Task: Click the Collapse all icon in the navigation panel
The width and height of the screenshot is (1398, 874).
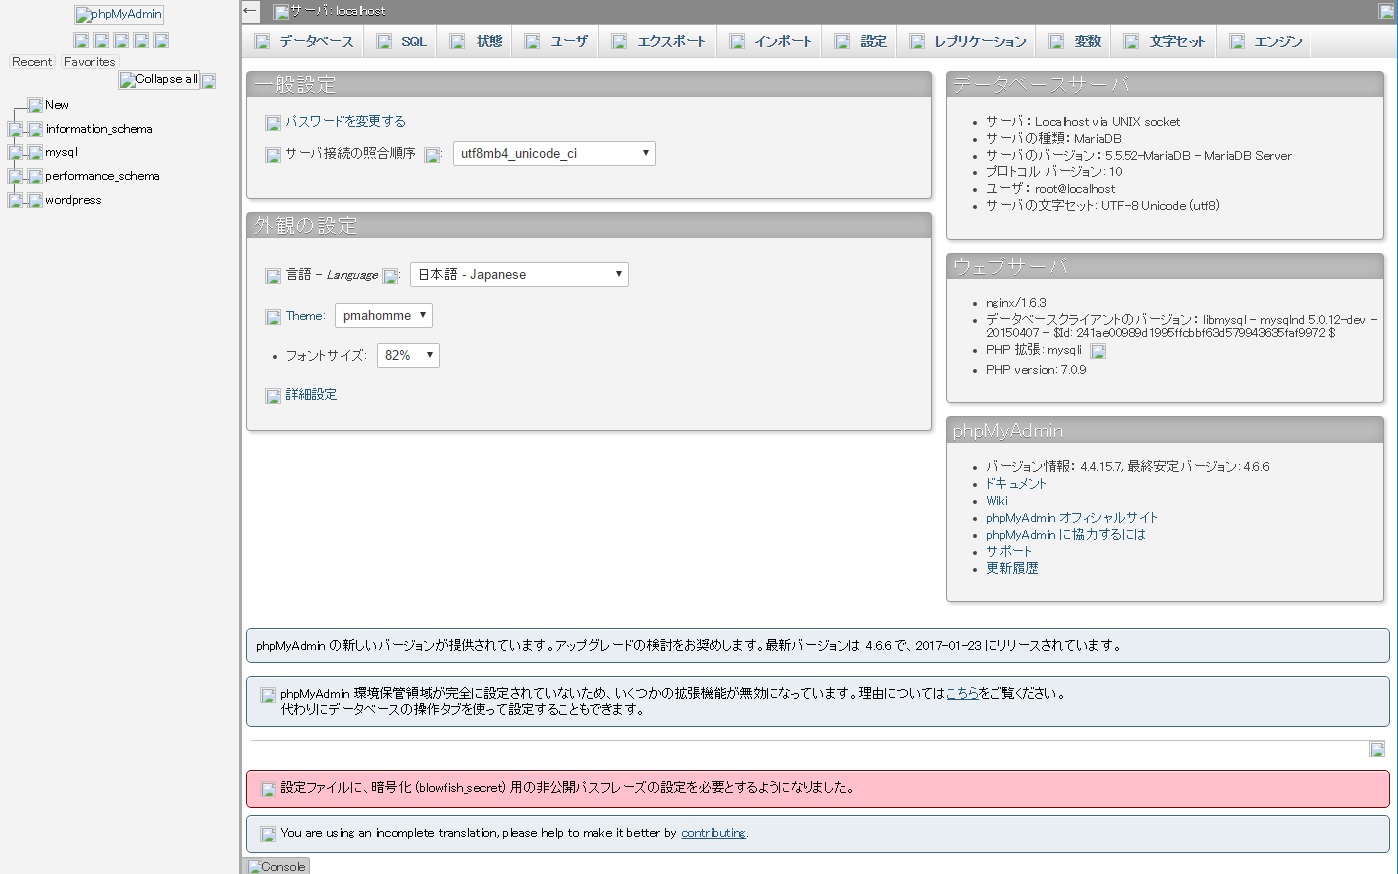Action: [x=159, y=80]
